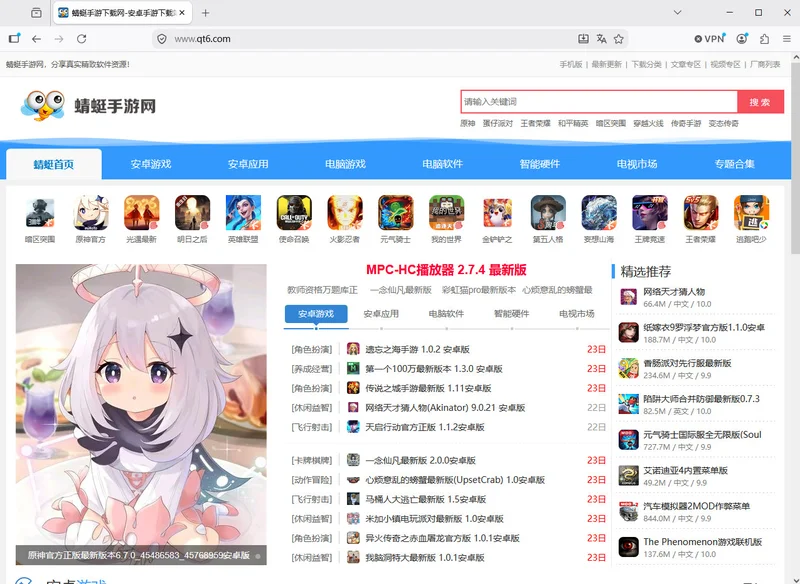Open the 暗区突围 game icon

coord(40,213)
